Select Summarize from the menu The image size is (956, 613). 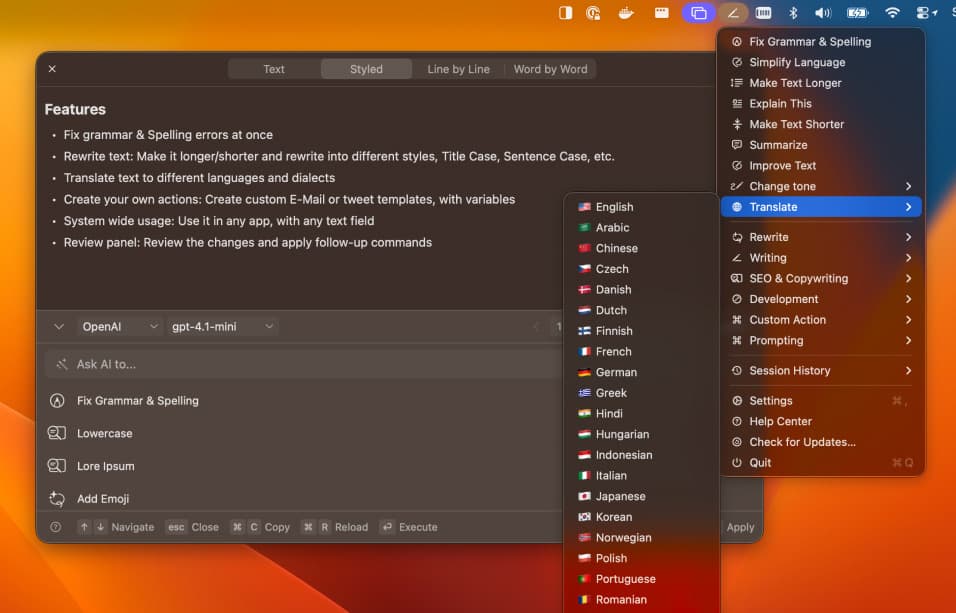[778, 145]
